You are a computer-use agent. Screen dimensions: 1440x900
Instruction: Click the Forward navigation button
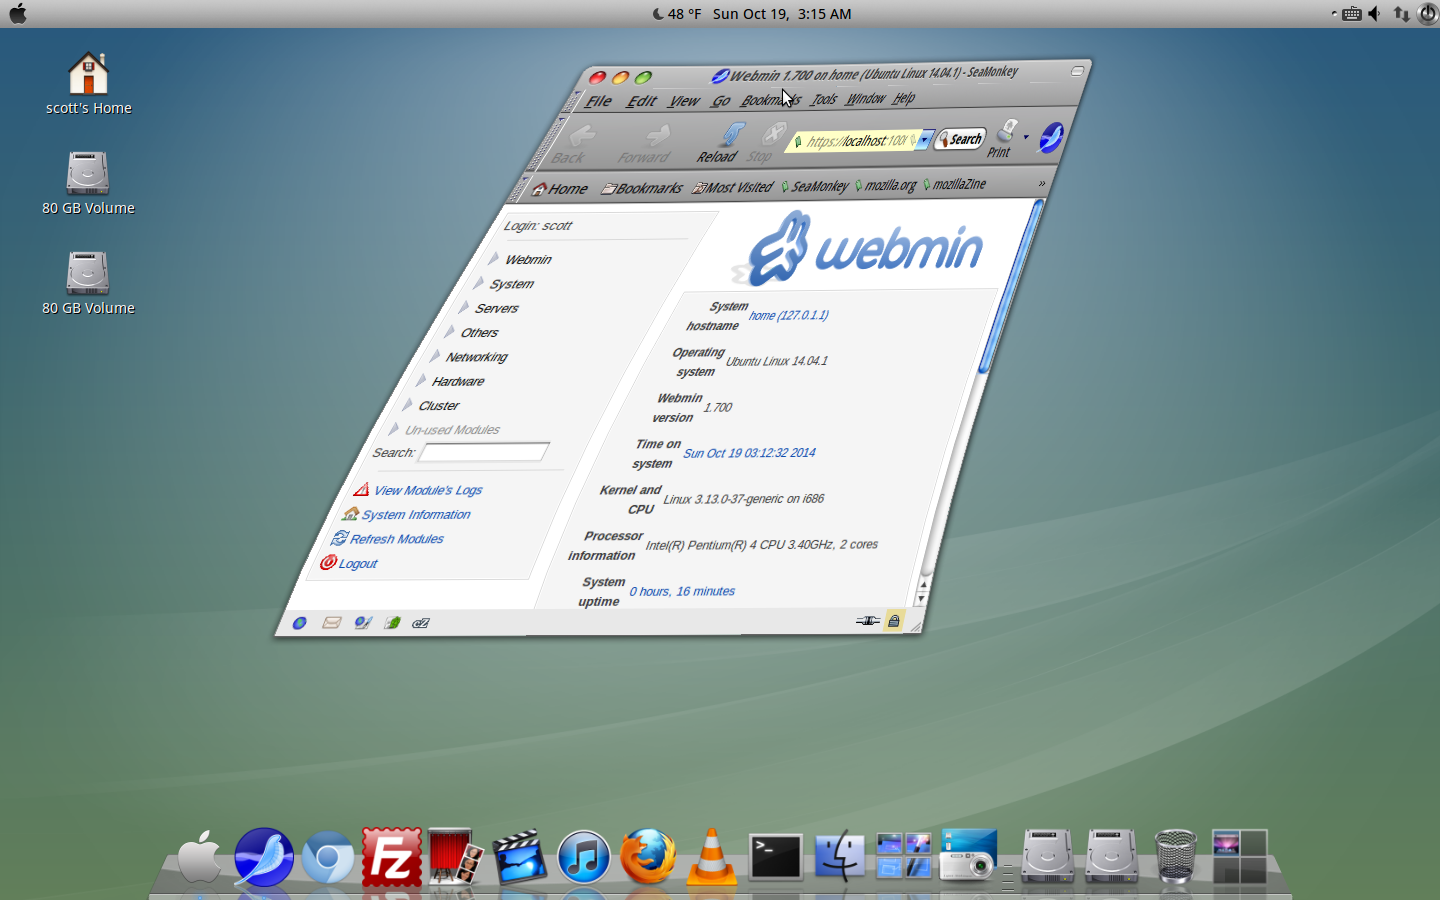(647, 145)
